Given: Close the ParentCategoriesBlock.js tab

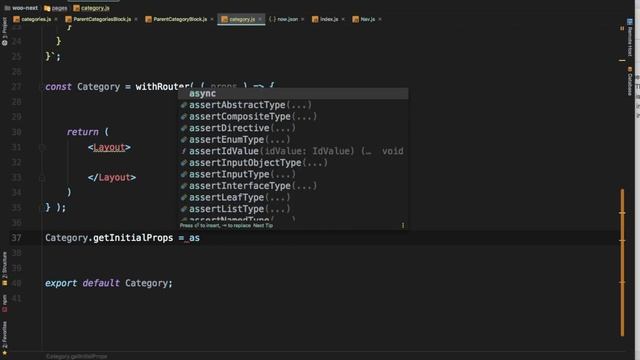Looking at the screenshot, I should [136, 19].
